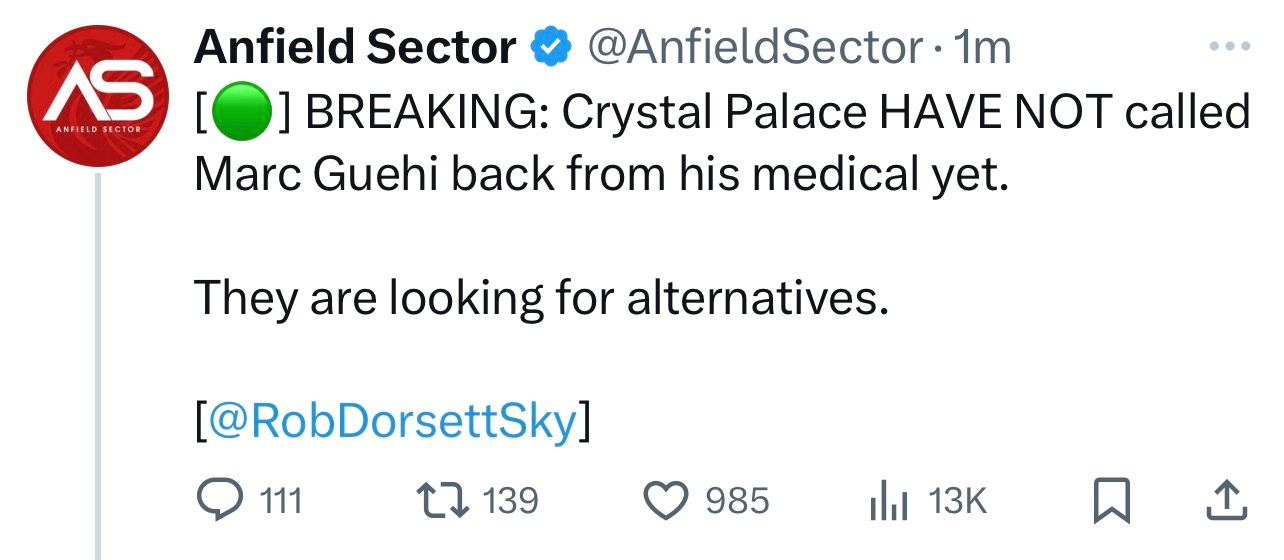The height and width of the screenshot is (560, 1284).
Task: Open the share upload arrow icon
Action: click(1226, 500)
